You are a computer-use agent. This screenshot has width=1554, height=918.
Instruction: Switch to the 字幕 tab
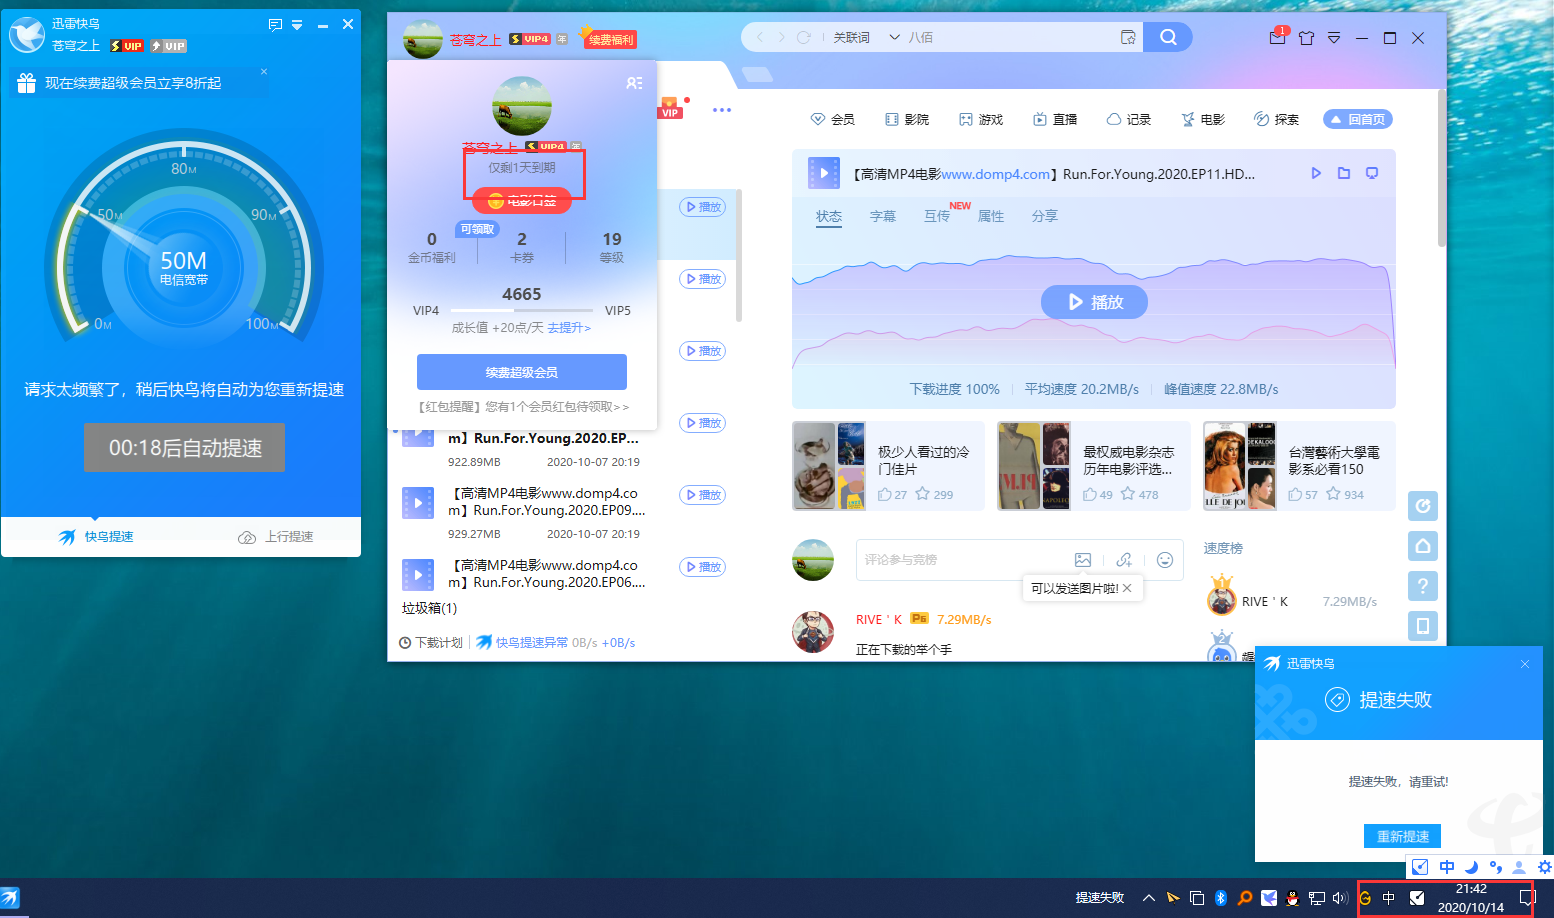point(882,216)
